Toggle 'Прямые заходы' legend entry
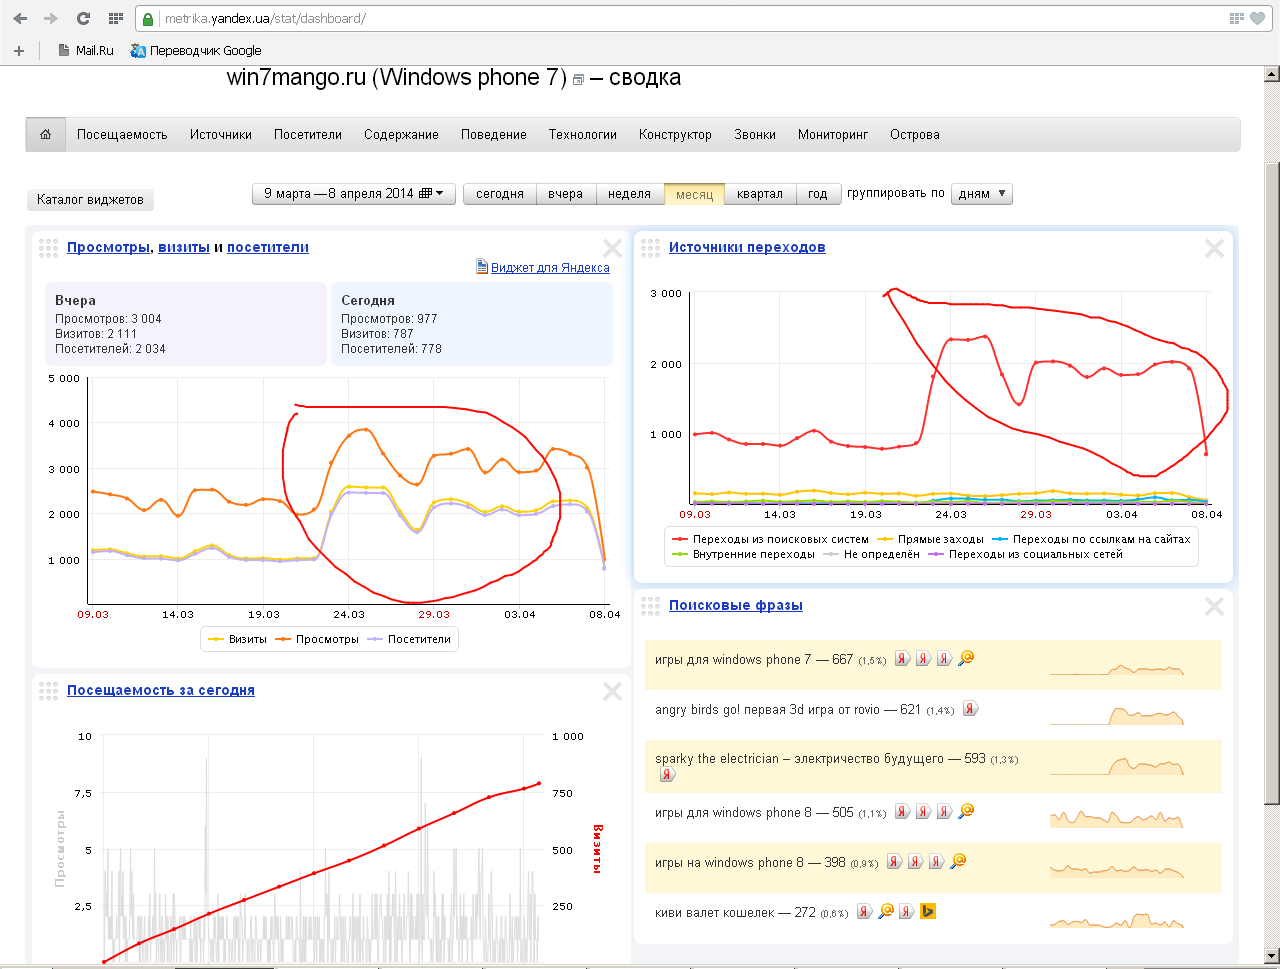Viewport: 1280px width, 969px height. click(x=930, y=539)
